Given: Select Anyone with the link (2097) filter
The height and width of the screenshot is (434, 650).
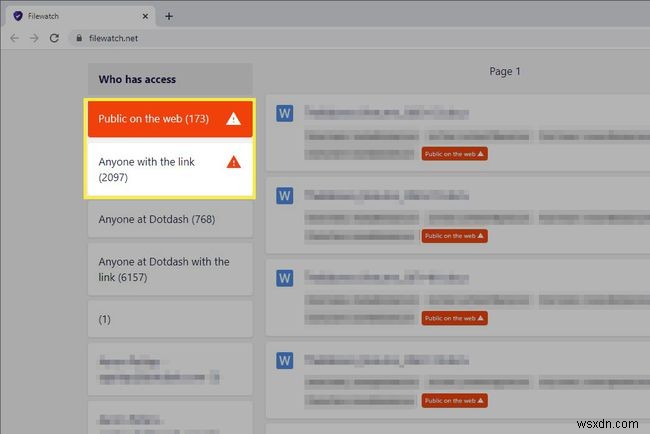Looking at the screenshot, I should click(170, 170).
